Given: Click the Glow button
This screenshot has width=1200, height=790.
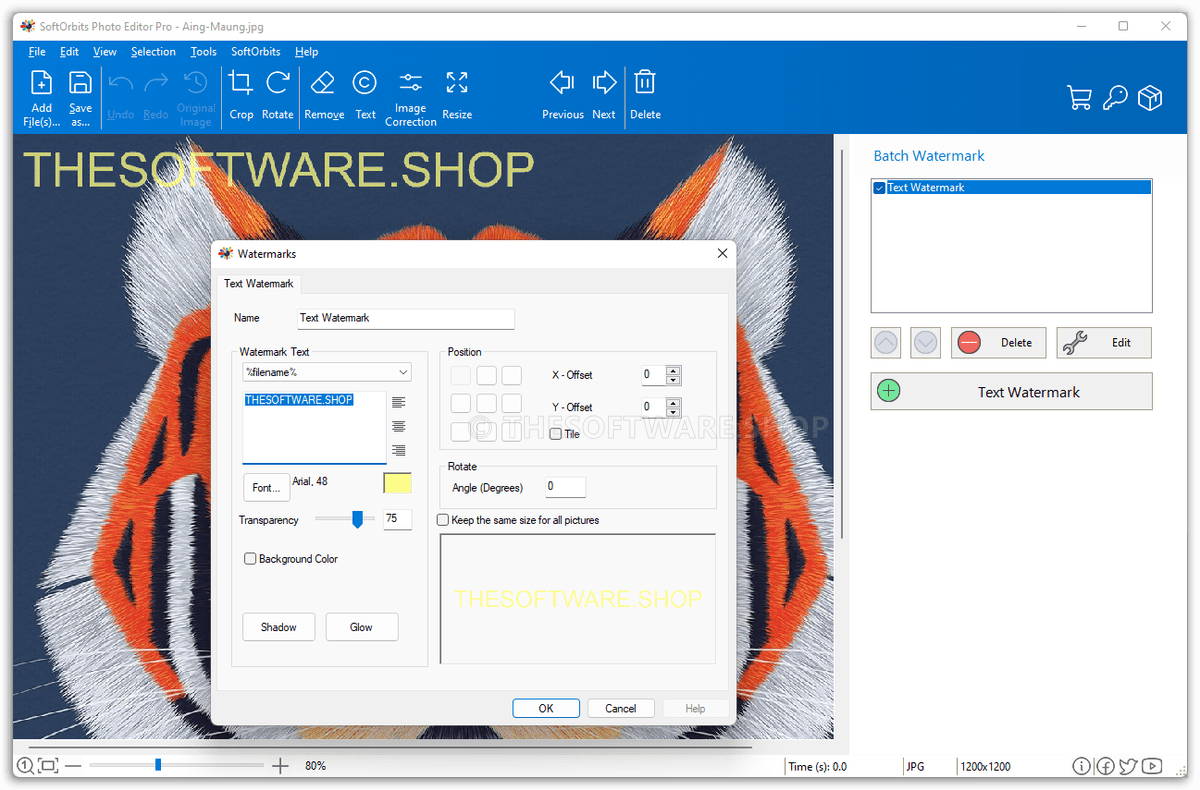Looking at the screenshot, I should coord(361,627).
